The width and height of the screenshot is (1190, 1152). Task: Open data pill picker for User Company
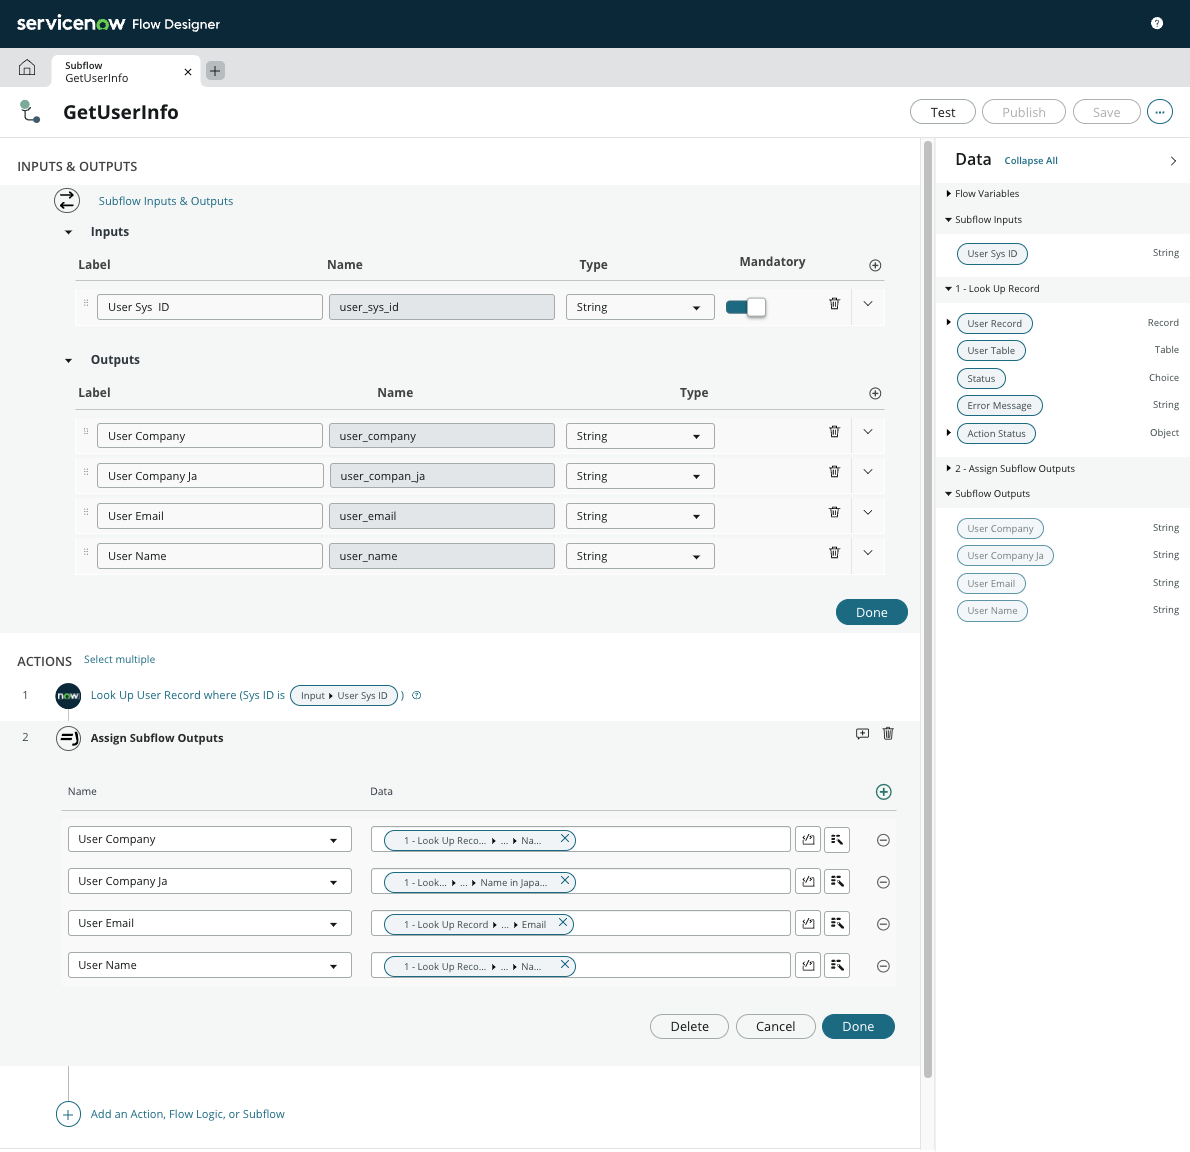point(836,839)
